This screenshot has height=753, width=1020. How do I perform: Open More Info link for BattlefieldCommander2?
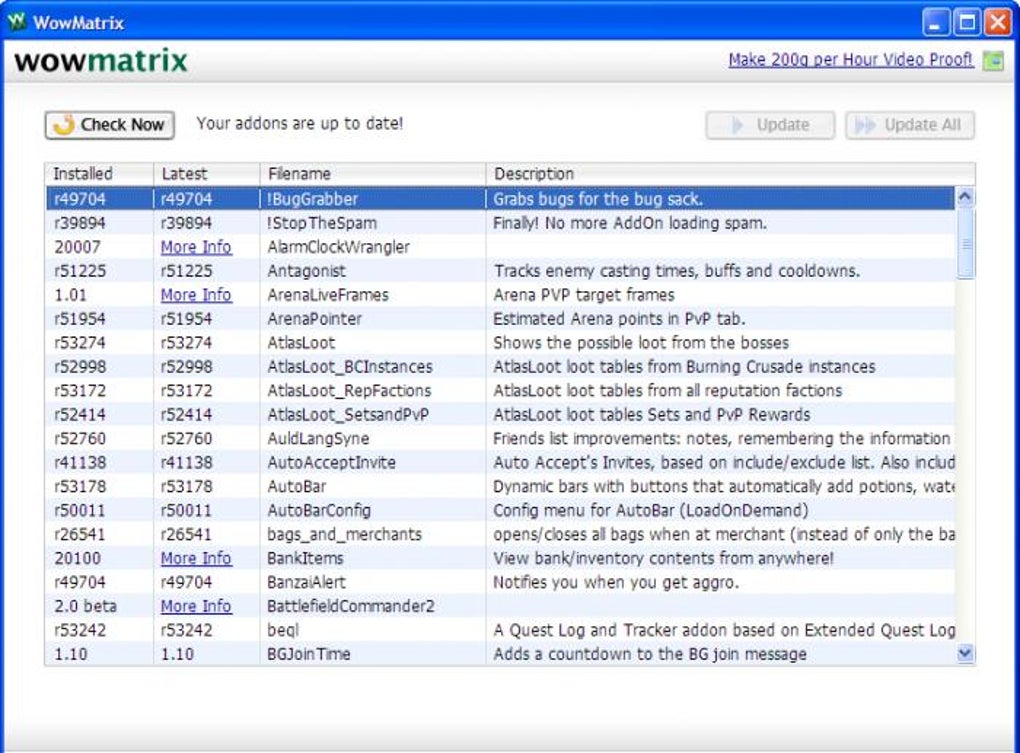196,606
